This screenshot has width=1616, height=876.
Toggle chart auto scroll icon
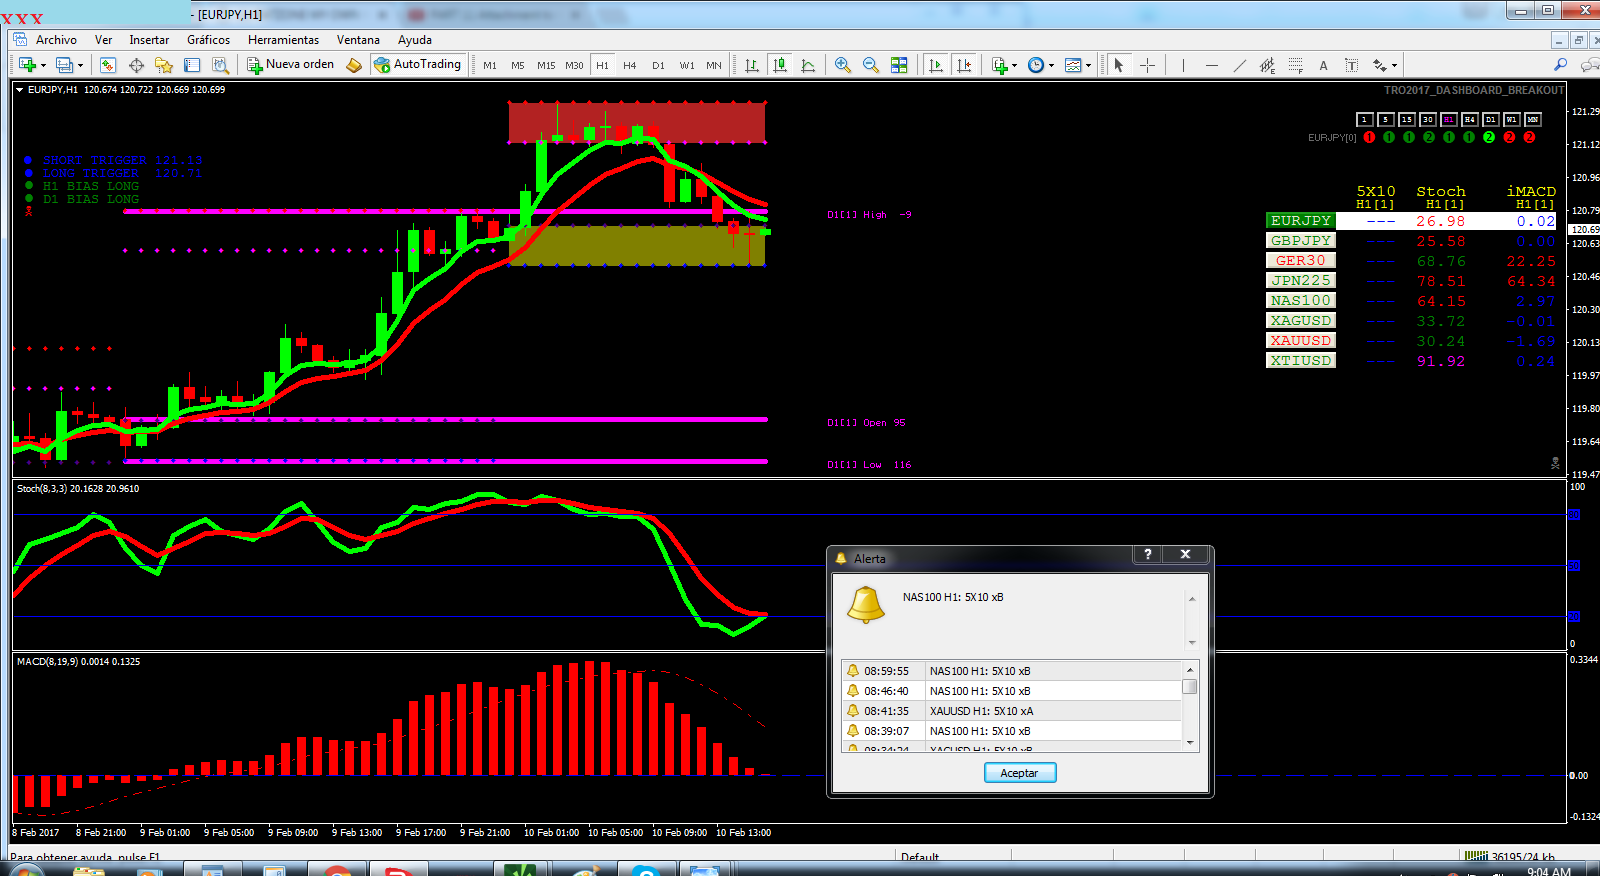936,65
